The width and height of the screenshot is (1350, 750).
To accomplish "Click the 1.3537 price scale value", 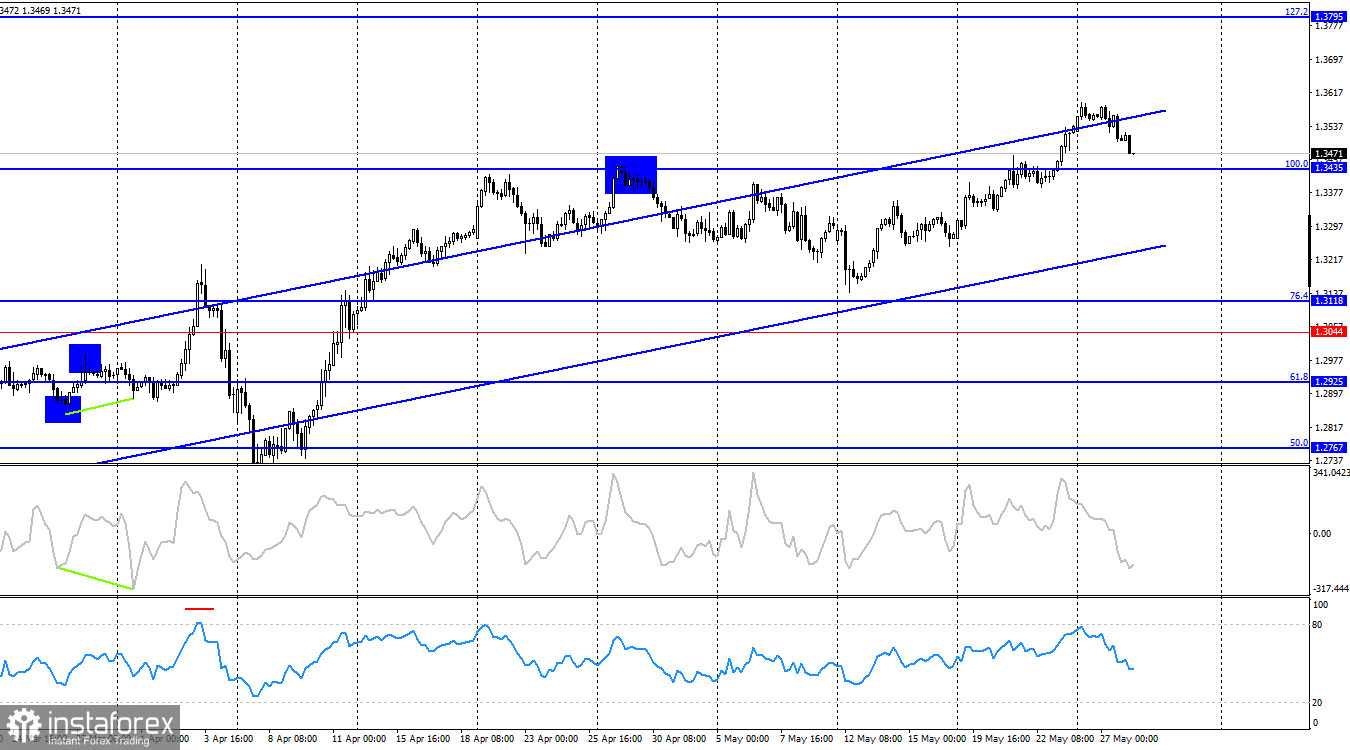I will [x=1329, y=127].
